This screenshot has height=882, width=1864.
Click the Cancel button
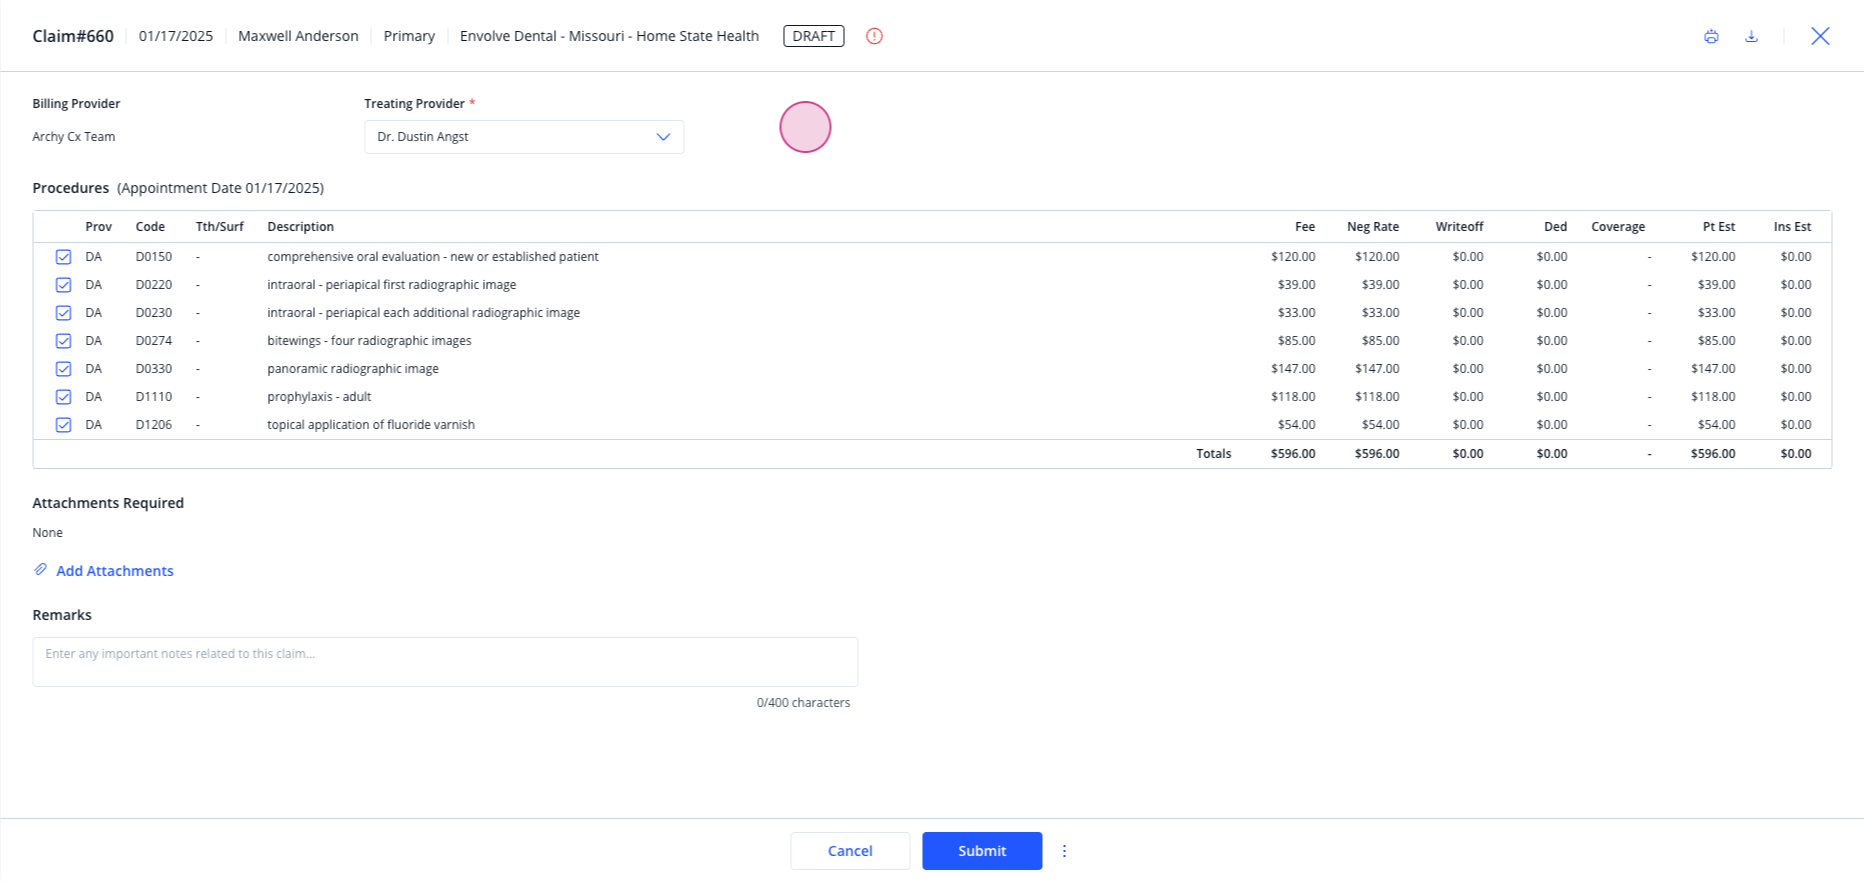(x=850, y=851)
